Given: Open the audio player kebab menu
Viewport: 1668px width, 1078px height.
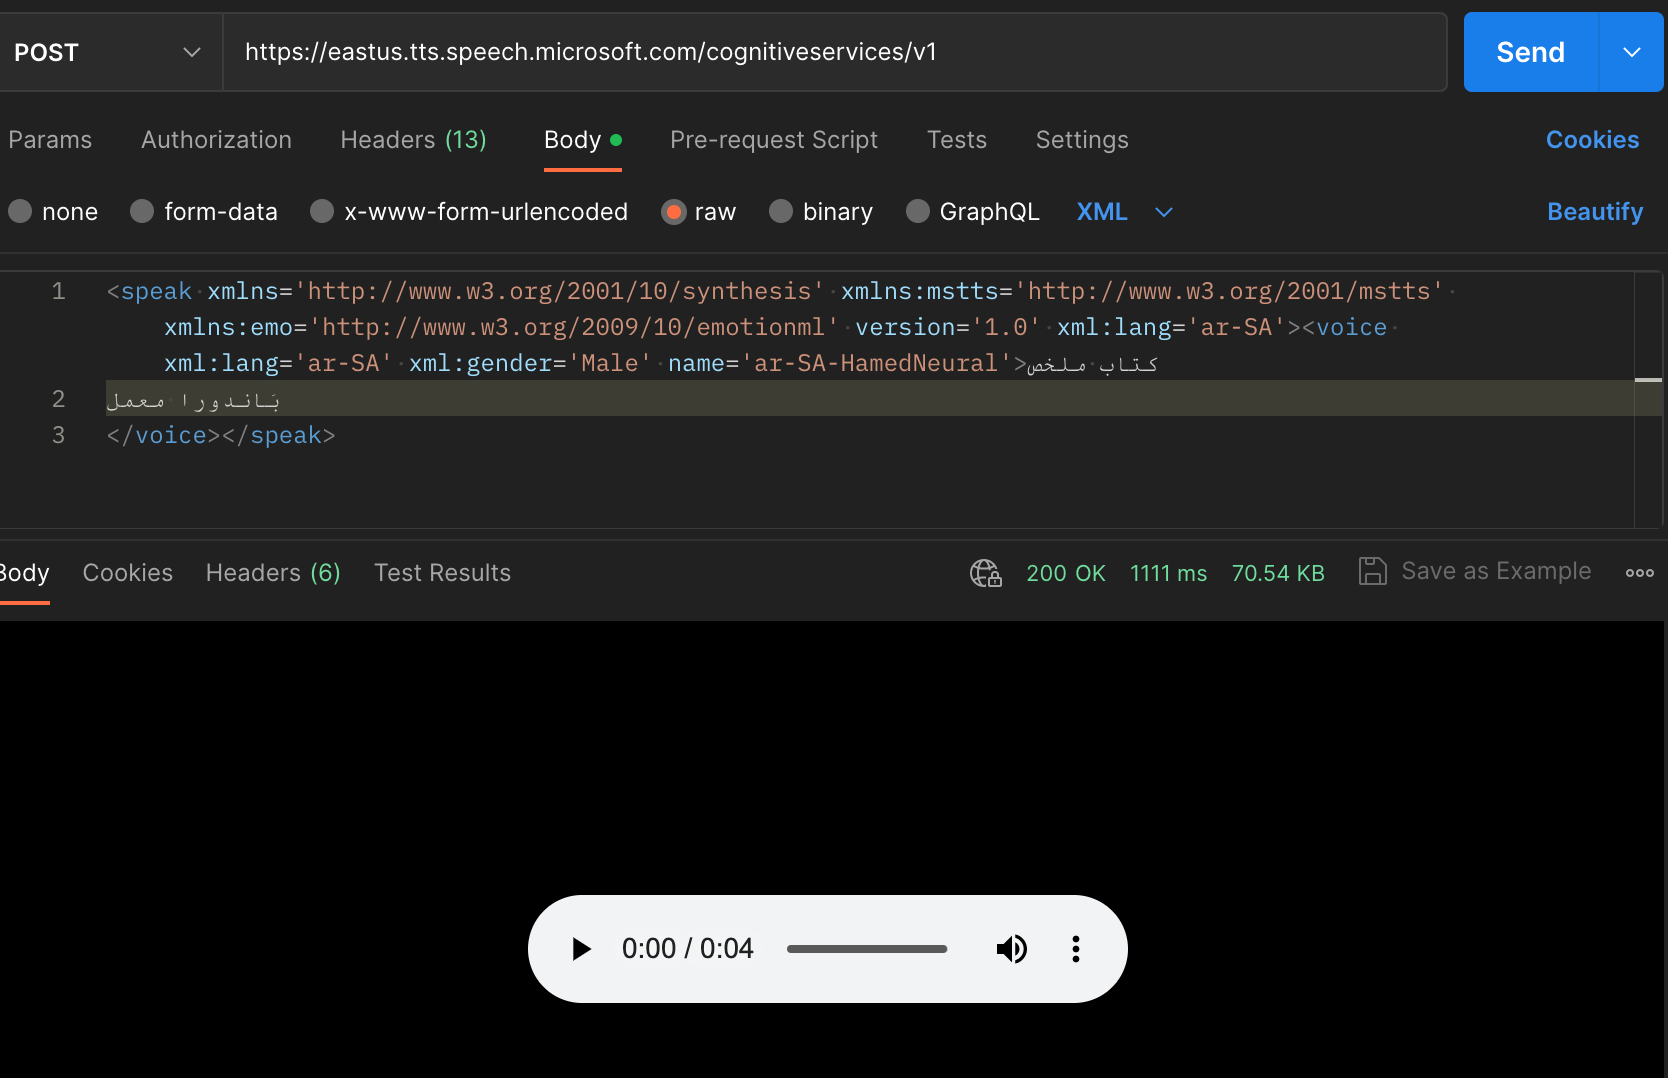Looking at the screenshot, I should pyautogui.click(x=1075, y=949).
